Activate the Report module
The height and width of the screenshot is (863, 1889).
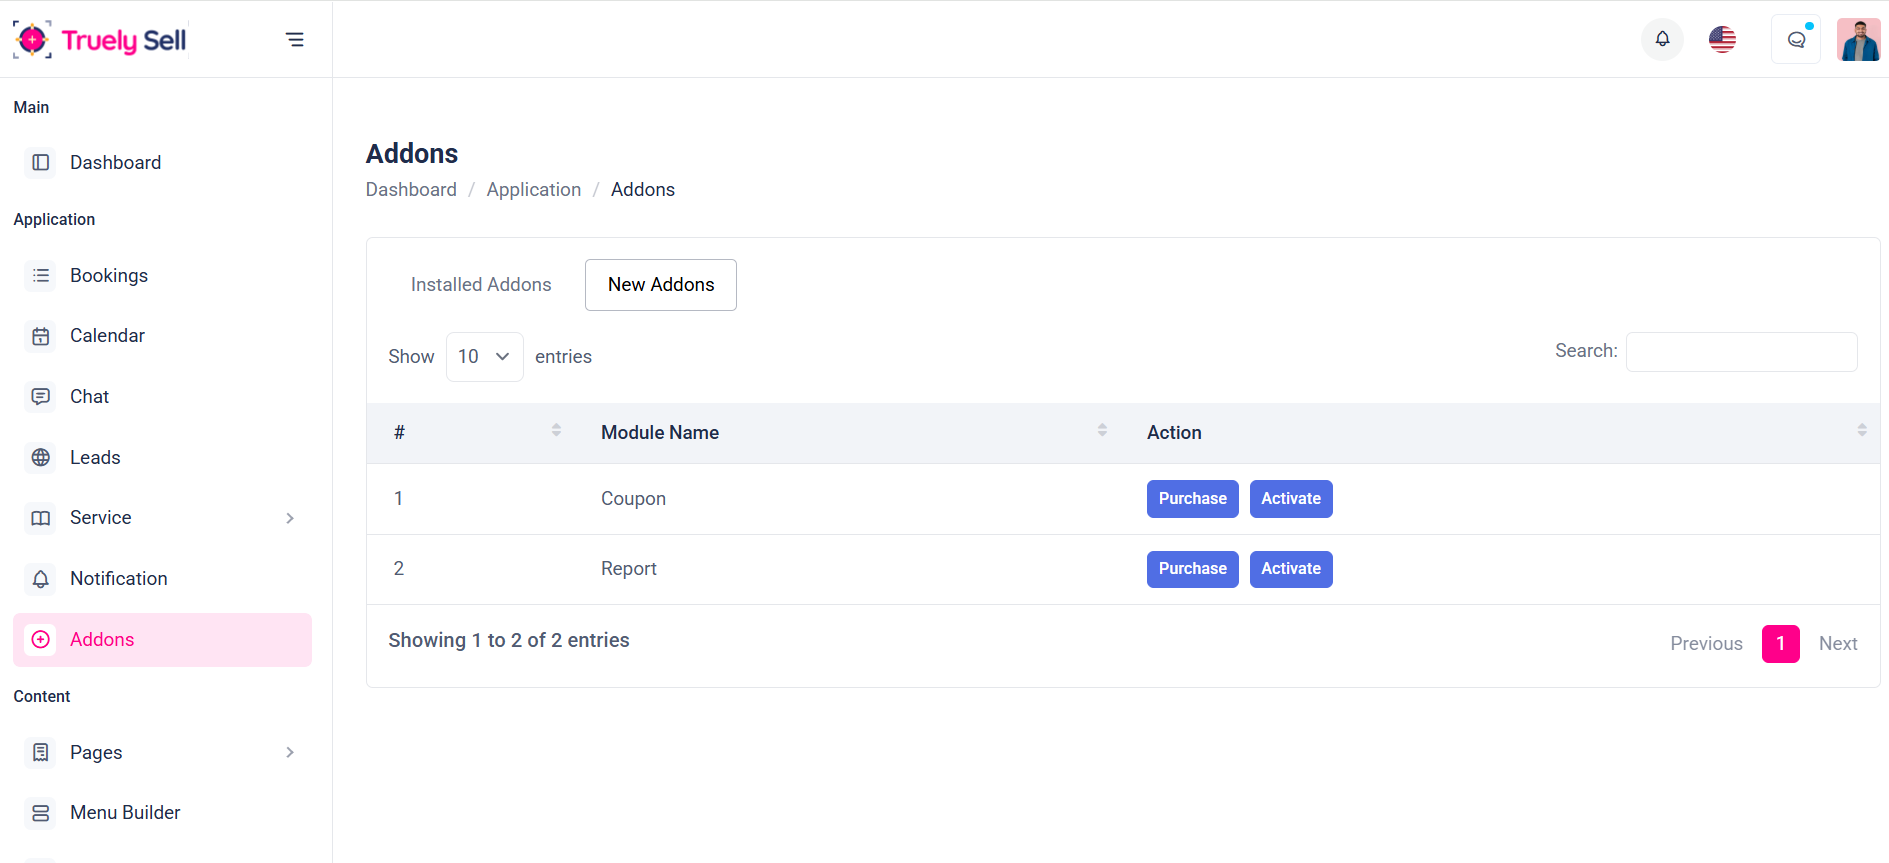(x=1290, y=569)
